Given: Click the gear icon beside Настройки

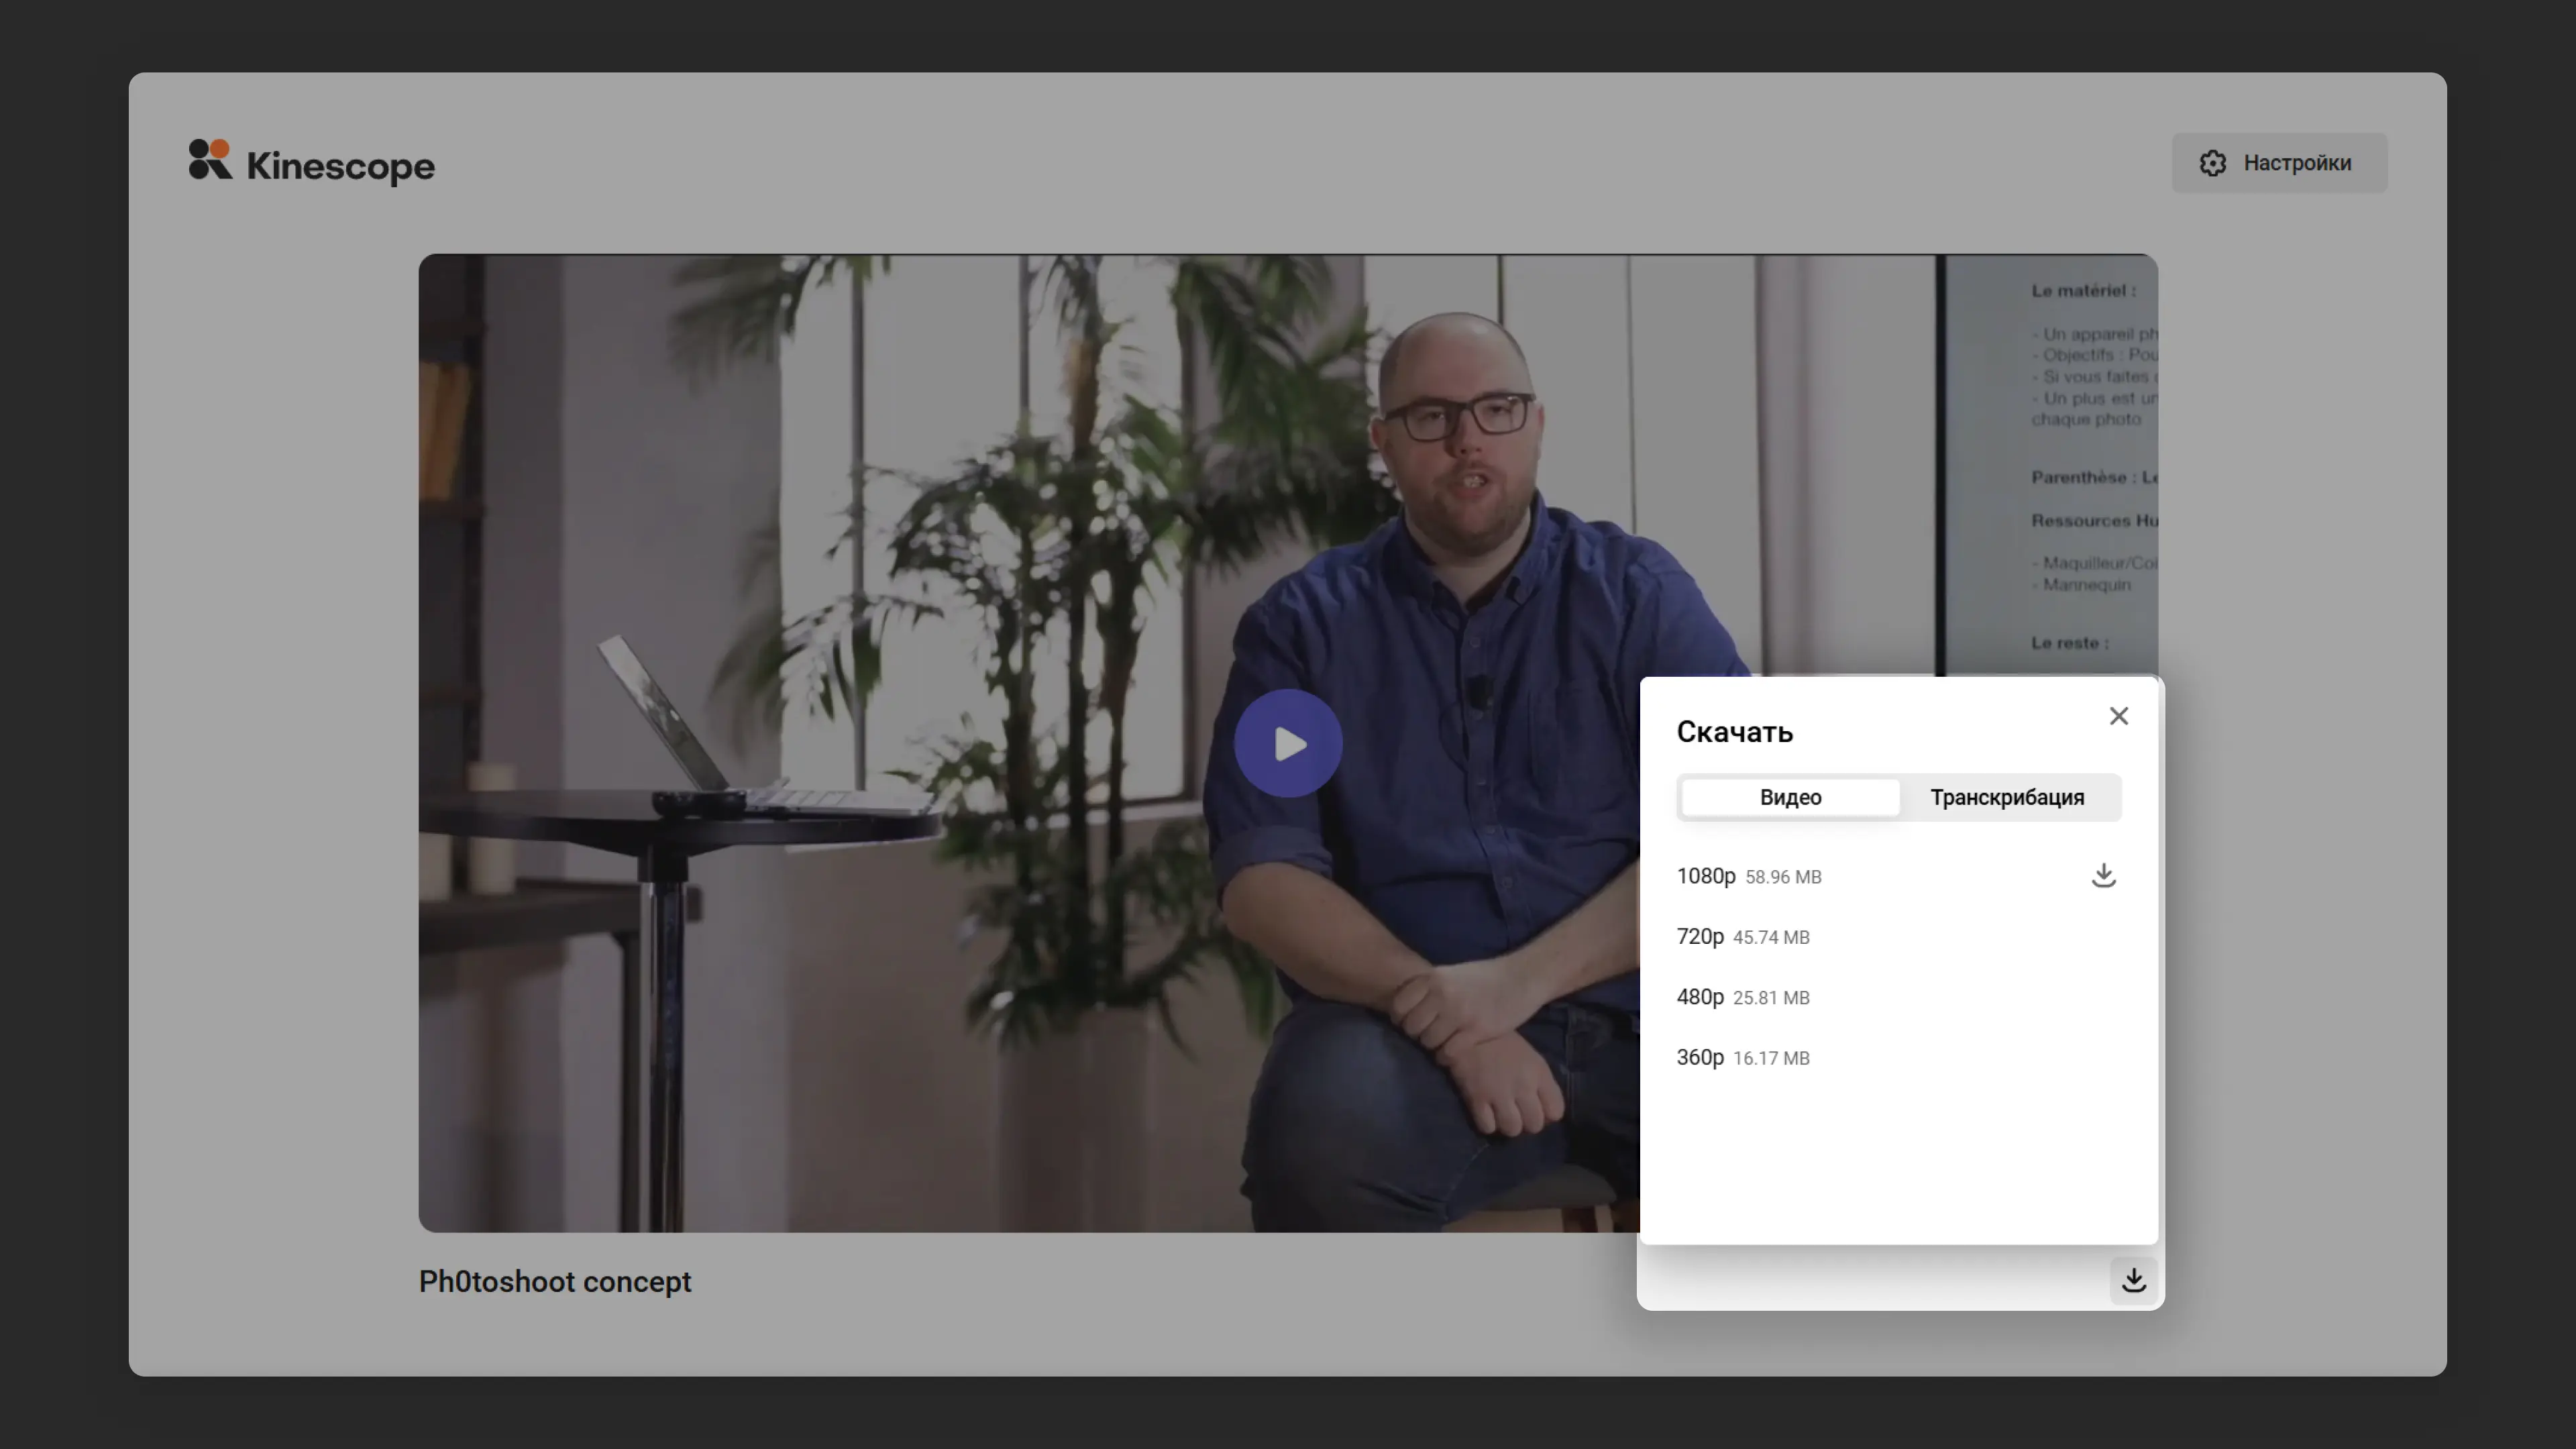Looking at the screenshot, I should pyautogui.click(x=2212, y=163).
